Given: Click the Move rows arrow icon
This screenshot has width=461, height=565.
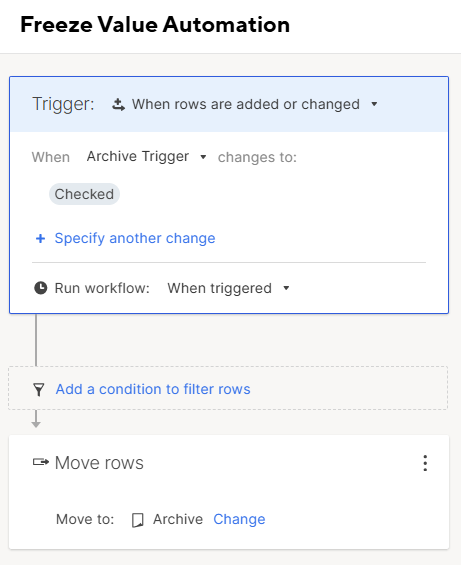Looking at the screenshot, I should coord(41,462).
